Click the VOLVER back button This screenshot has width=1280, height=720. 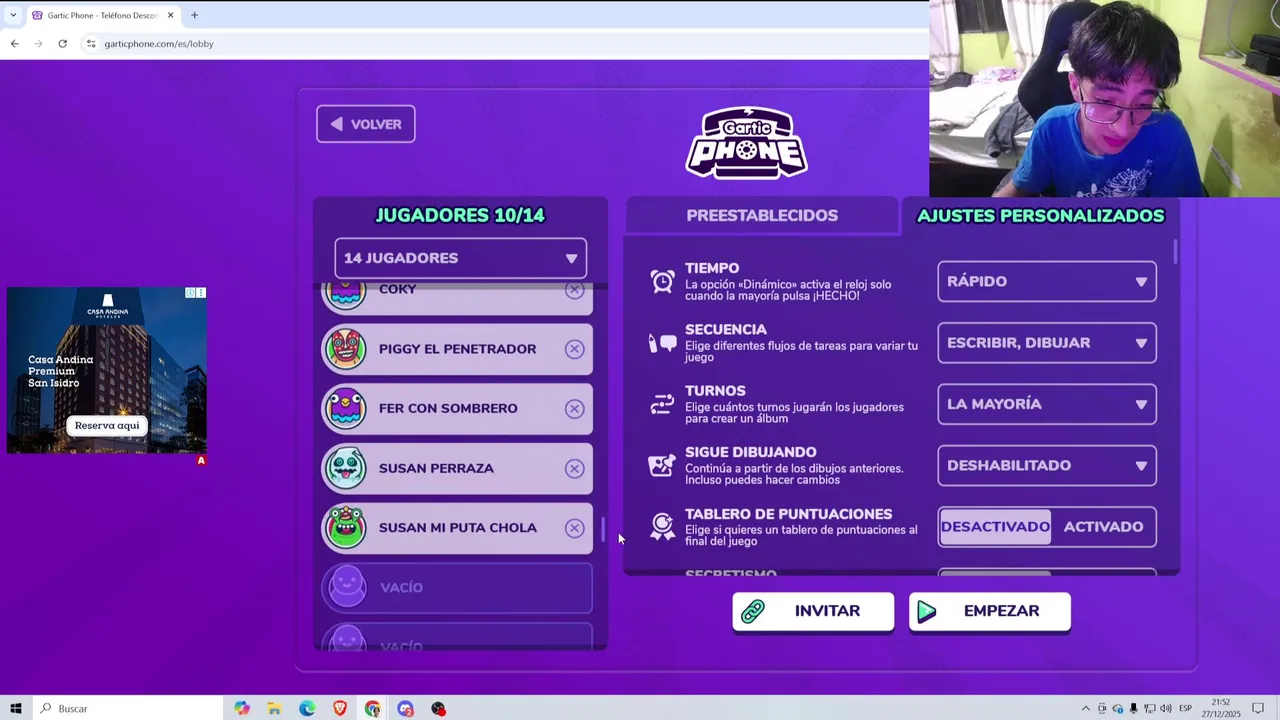[365, 124]
